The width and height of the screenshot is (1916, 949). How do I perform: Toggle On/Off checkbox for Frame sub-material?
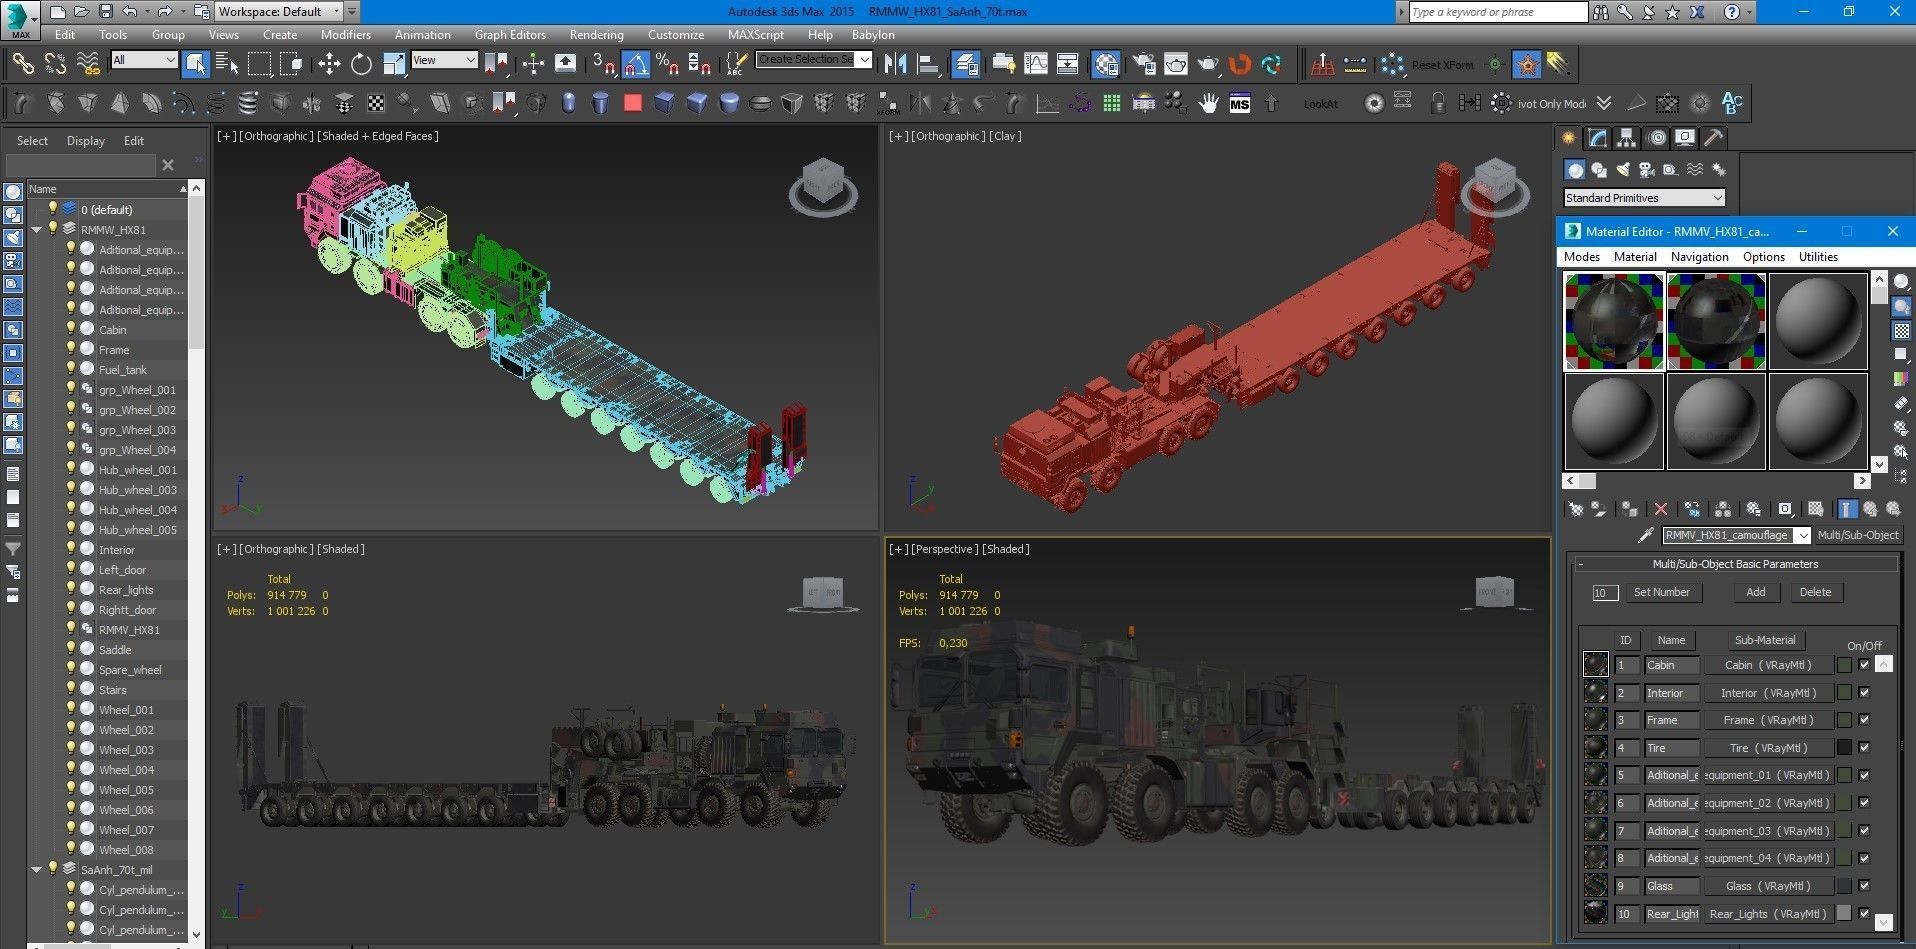point(1864,720)
